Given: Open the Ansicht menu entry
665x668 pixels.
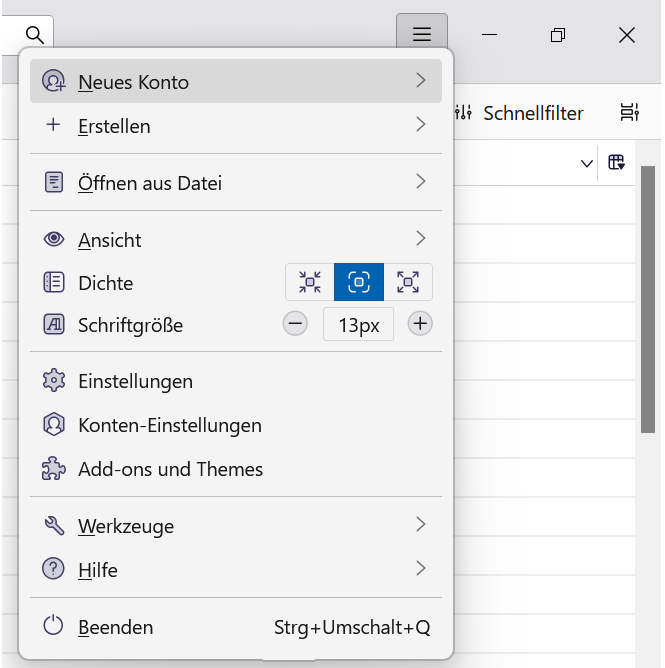Looking at the screenshot, I should pos(235,240).
